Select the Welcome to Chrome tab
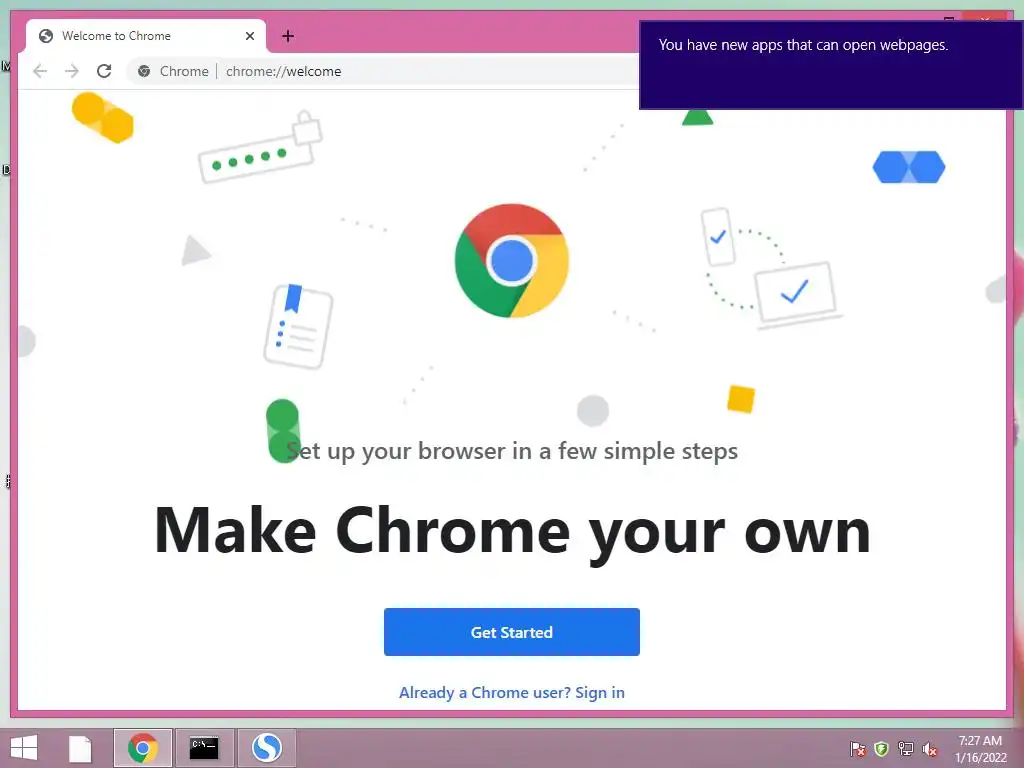This screenshot has width=1024, height=768. (x=146, y=36)
